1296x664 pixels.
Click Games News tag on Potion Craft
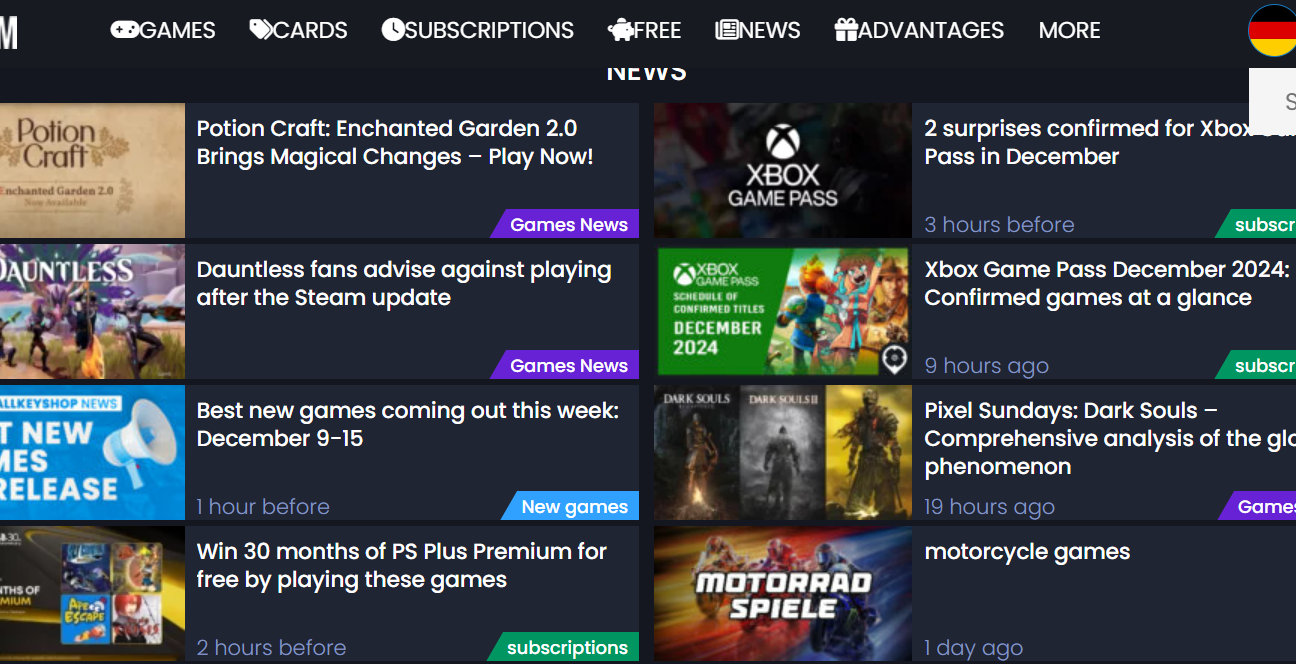pyautogui.click(x=568, y=225)
